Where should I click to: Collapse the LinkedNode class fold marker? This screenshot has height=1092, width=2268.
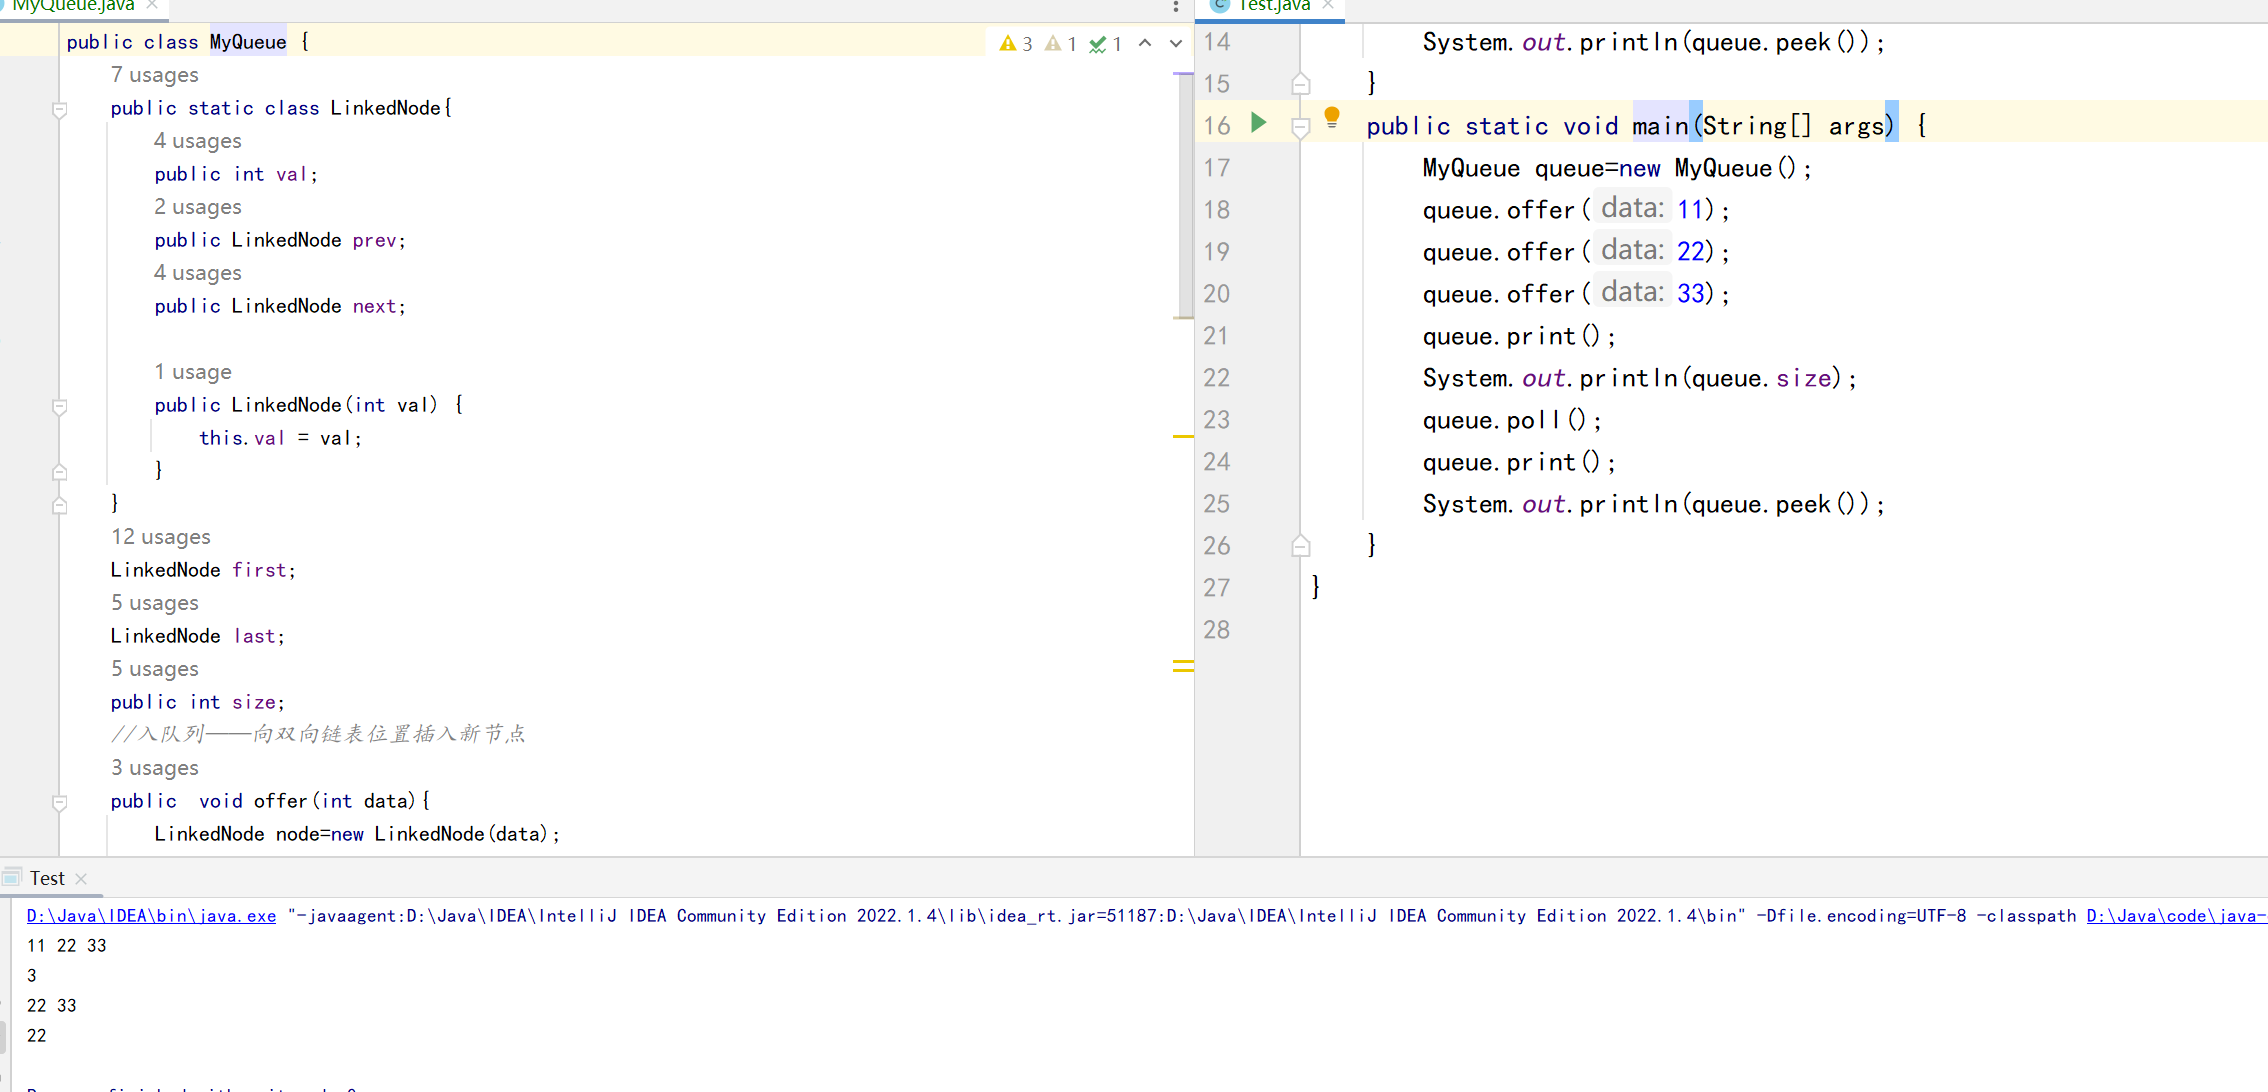click(60, 109)
